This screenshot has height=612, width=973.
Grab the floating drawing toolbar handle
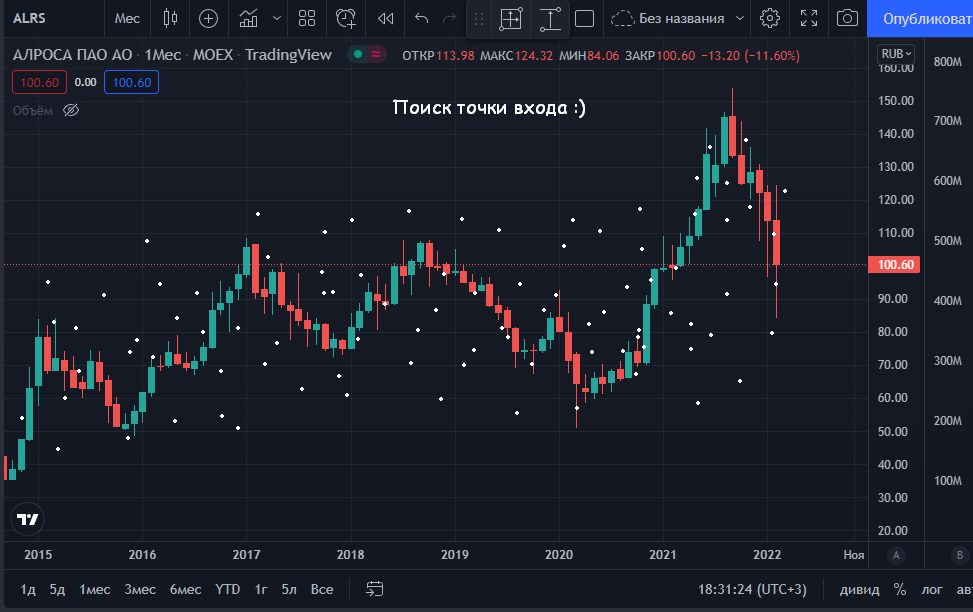click(x=478, y=19)
